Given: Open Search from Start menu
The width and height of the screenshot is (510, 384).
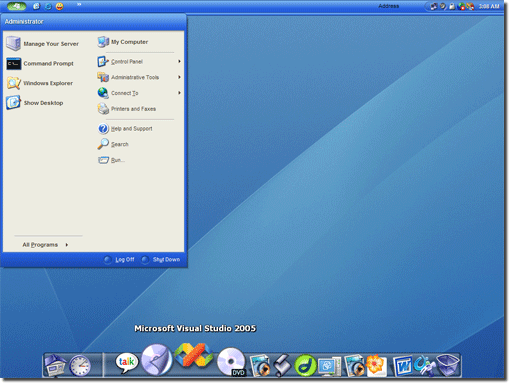Looking at the screenshot, I should [x=113, y=144].
